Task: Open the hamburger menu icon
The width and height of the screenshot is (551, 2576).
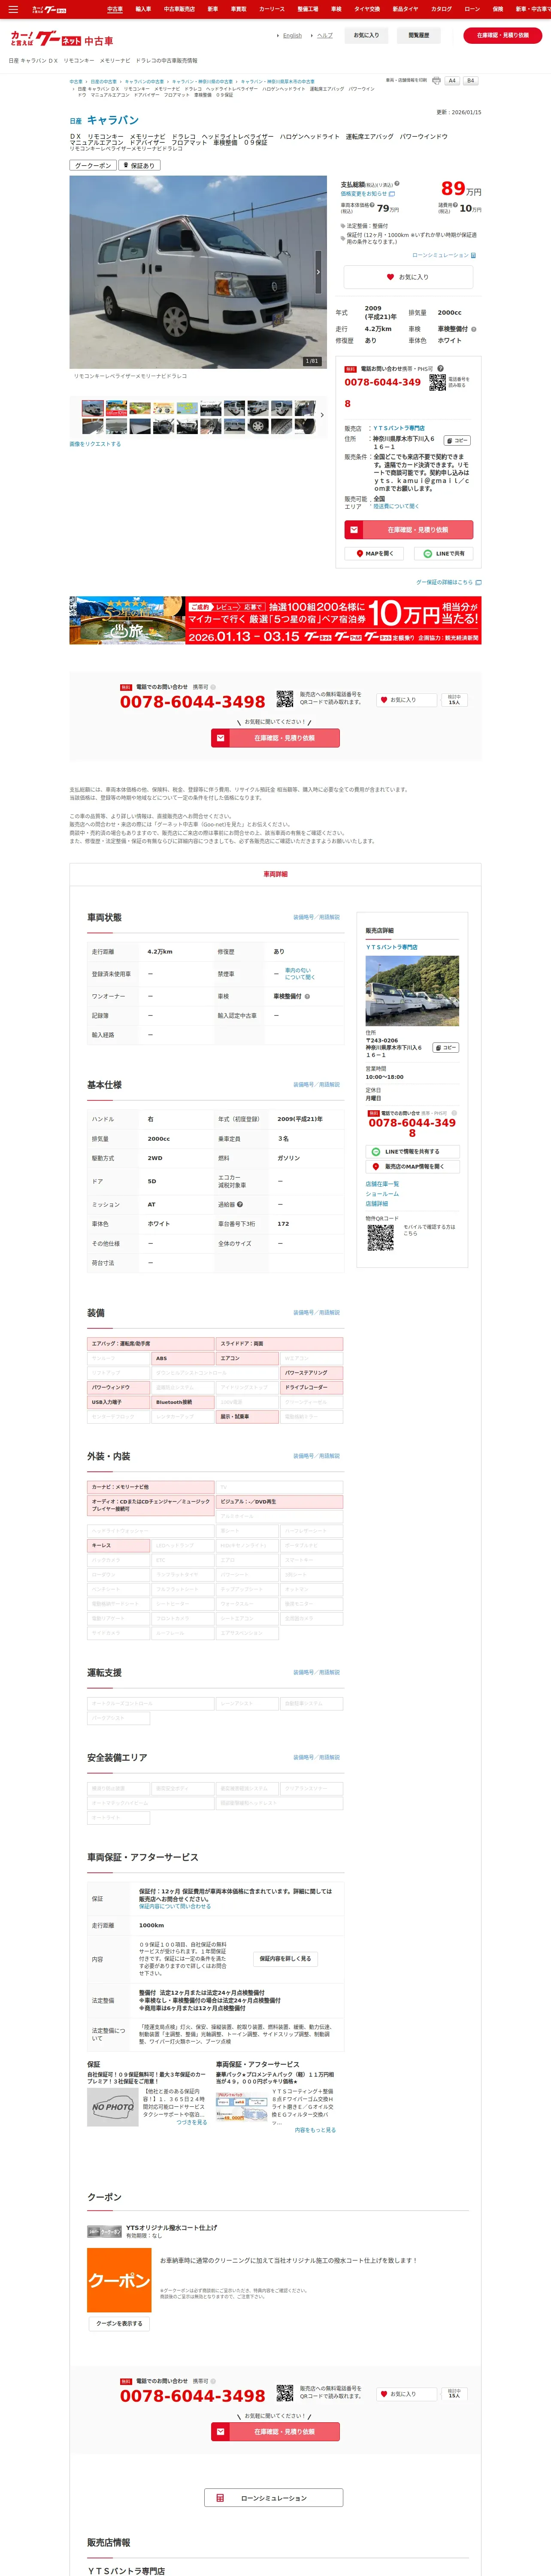Action: (x=13, y=9)
